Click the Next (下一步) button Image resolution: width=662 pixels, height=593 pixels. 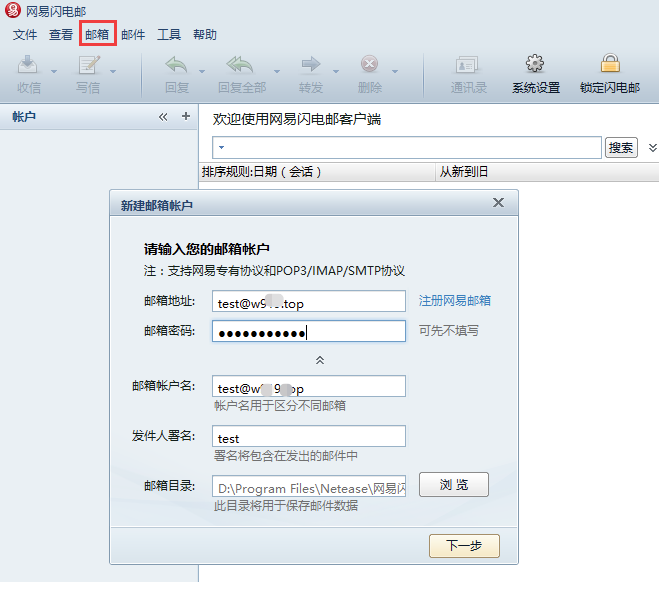click(x=464, y=546)
